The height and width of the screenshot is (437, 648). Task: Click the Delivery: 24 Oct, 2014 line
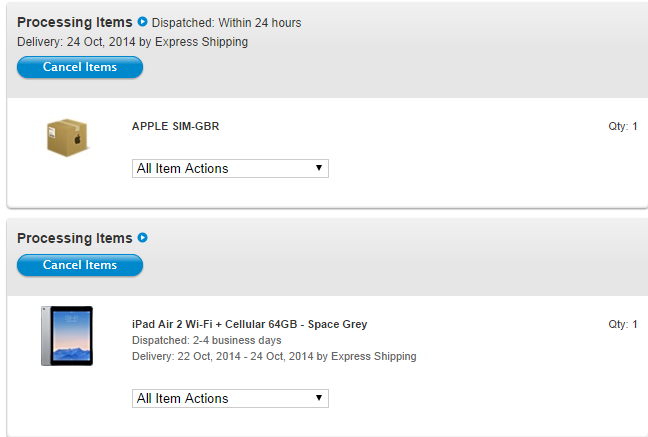(132, 42)
